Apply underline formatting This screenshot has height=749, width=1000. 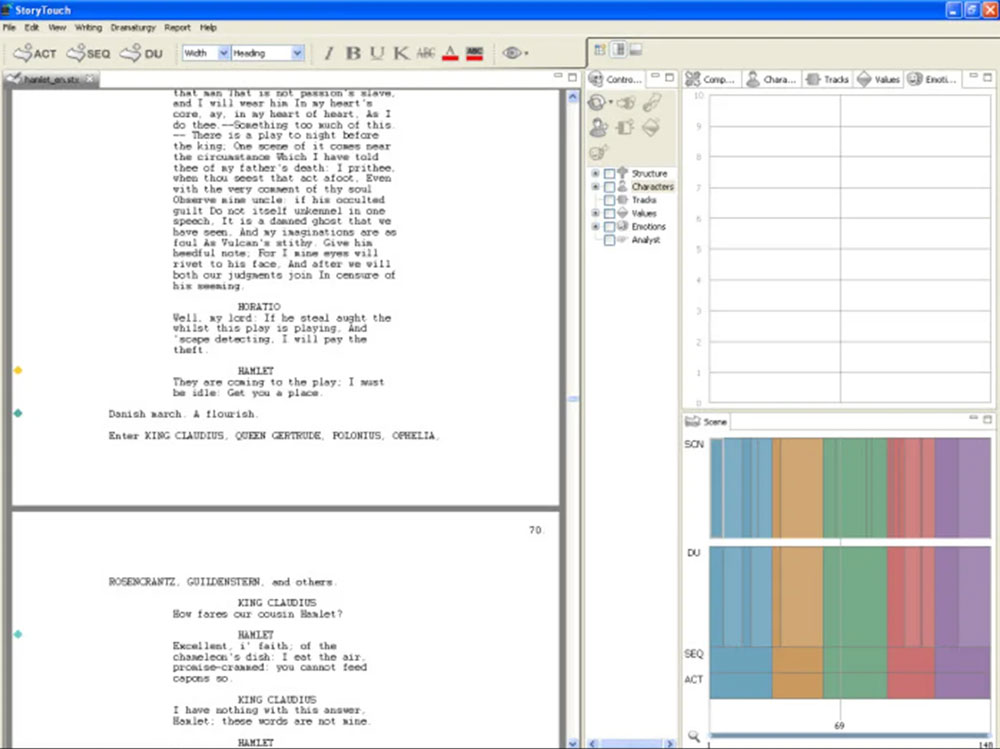(376, 53)
